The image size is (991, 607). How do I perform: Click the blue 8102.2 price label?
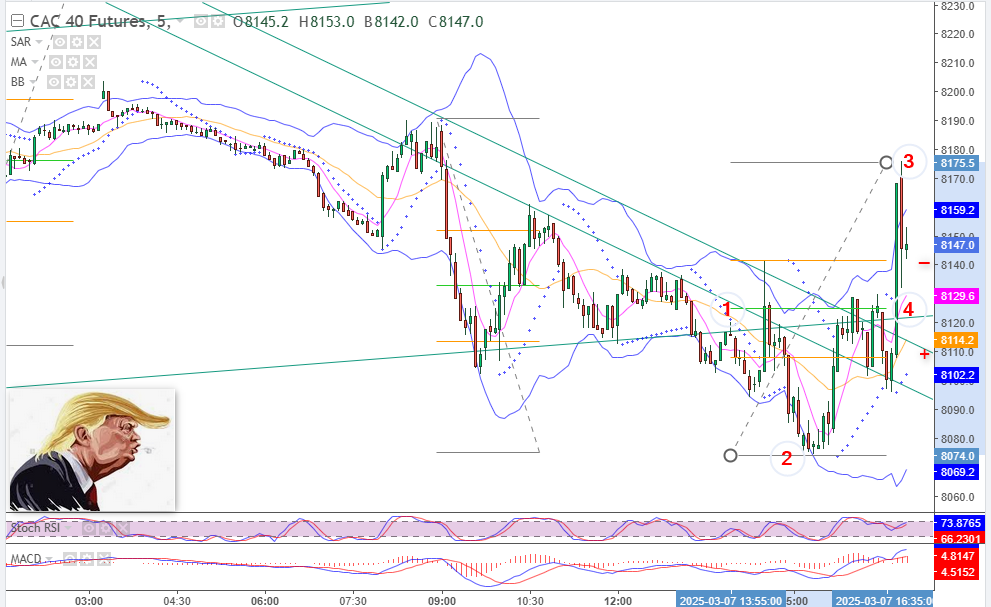[x=958, y=375]
